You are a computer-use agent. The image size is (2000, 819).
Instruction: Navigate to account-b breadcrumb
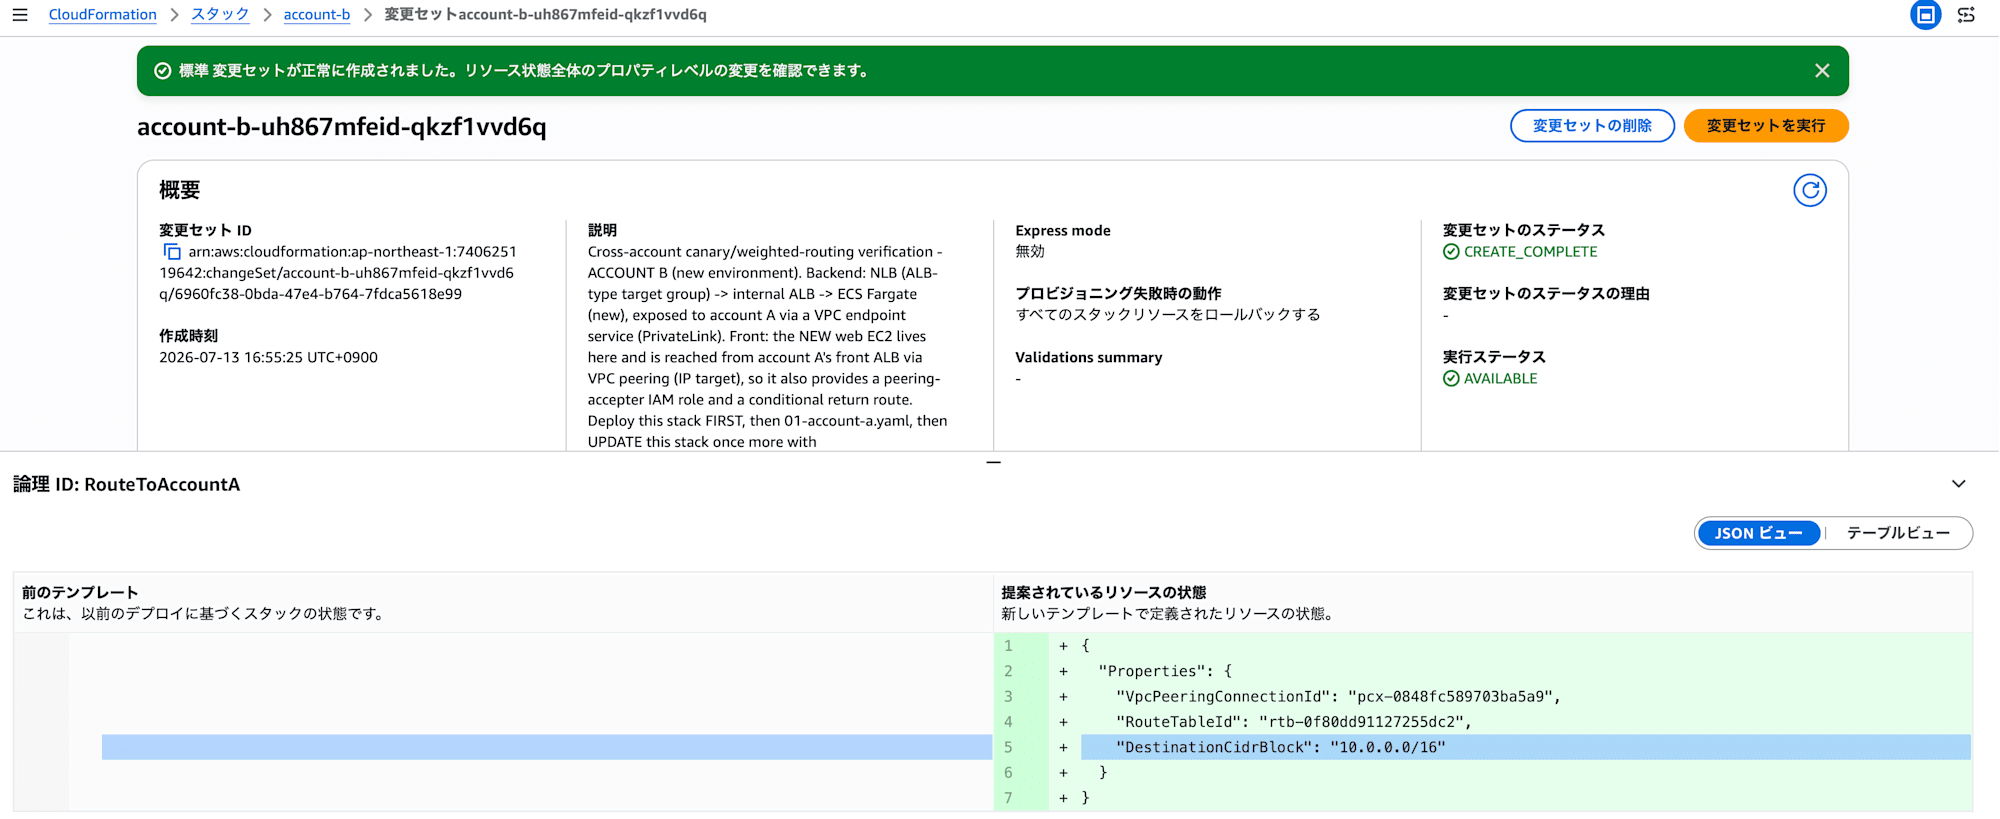(x=317, y=15)
